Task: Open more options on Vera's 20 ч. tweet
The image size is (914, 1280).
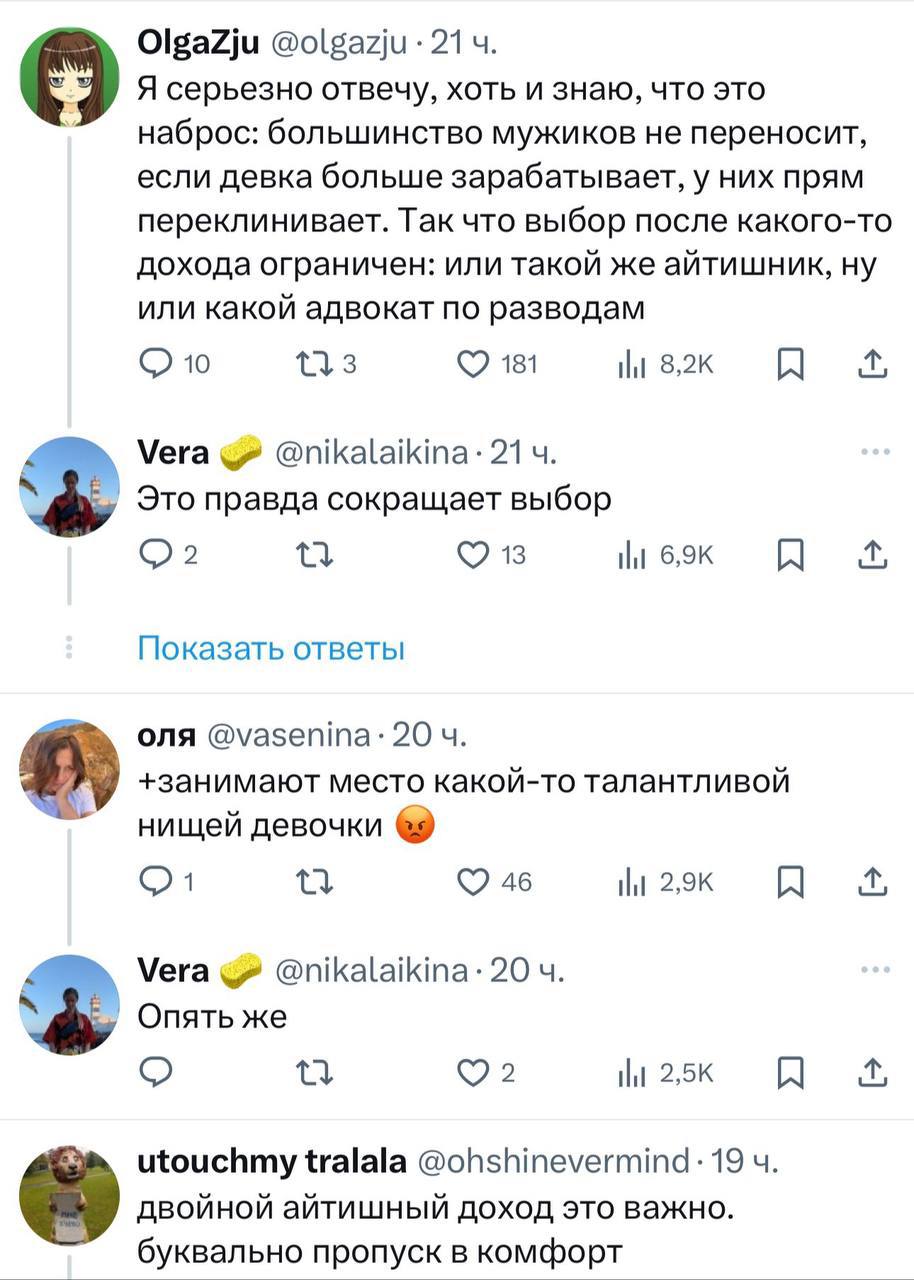Action: click(873, 969)
